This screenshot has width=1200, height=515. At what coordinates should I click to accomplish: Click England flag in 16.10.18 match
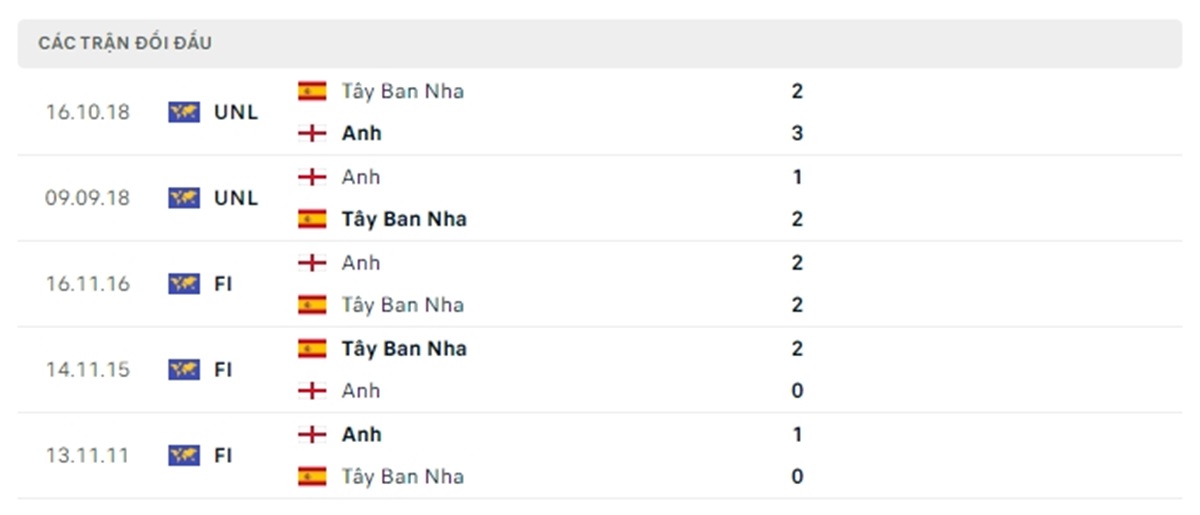coord(312,133)
